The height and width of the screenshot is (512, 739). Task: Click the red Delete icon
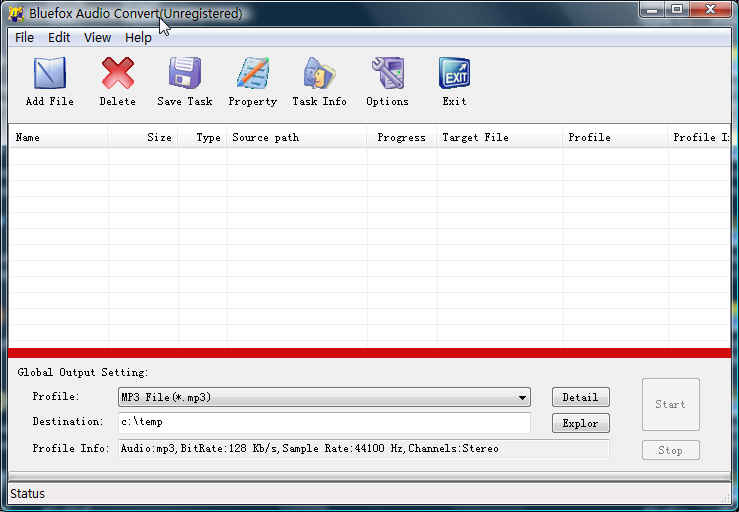point(118,73)
